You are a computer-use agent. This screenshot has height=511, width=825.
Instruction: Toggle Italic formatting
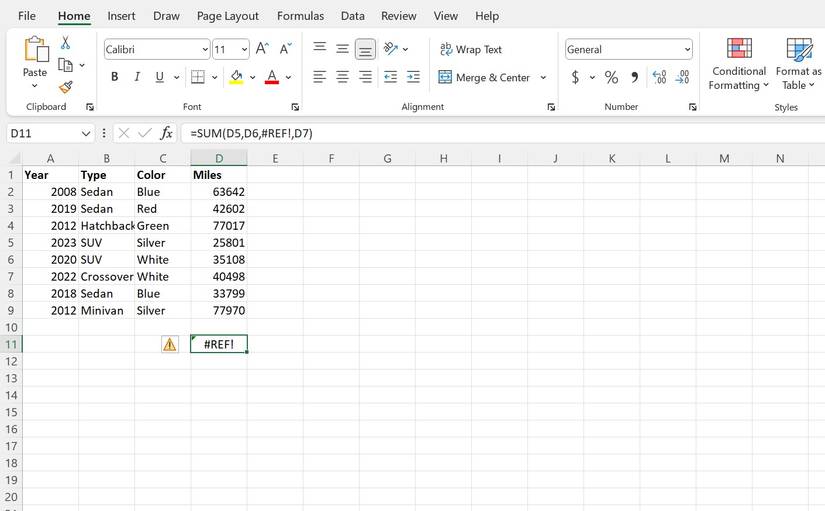point(137,77)
